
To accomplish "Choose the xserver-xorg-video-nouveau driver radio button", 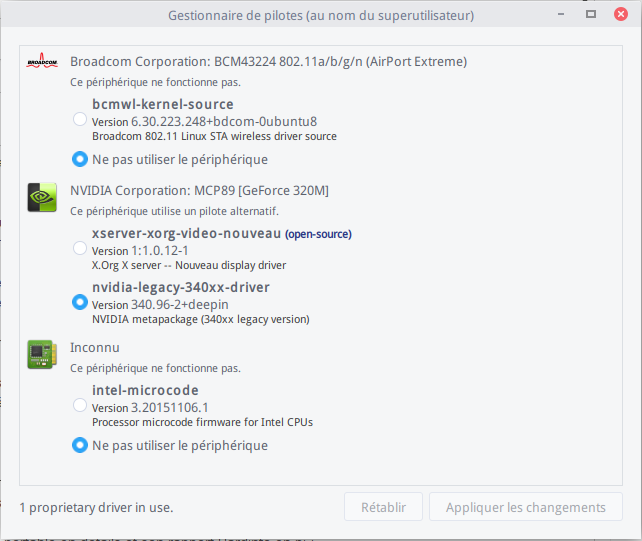I will pyautogui.click(x=80, y=248).
